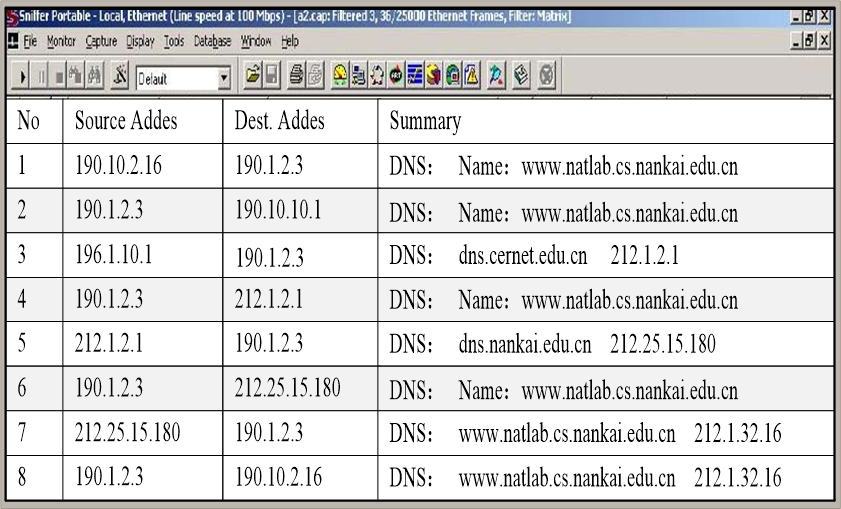Click the Summary column header

coord(606,121)
